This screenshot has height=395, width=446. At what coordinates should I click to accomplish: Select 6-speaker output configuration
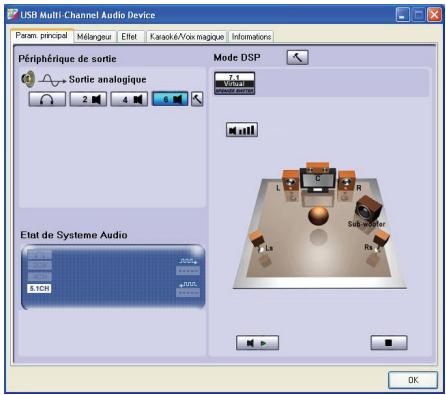(170, 99)
